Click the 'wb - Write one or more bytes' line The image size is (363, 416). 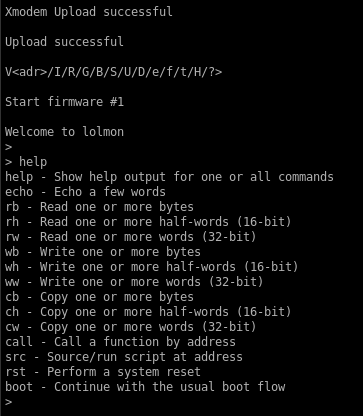103,252
